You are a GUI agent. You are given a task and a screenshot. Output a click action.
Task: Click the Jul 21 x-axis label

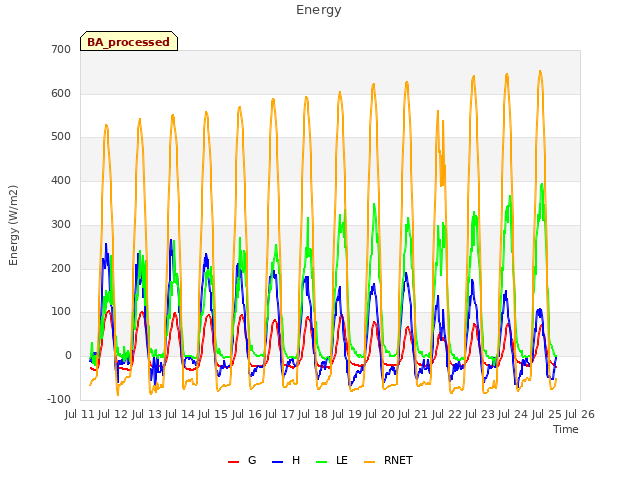(x=413, y=415)
